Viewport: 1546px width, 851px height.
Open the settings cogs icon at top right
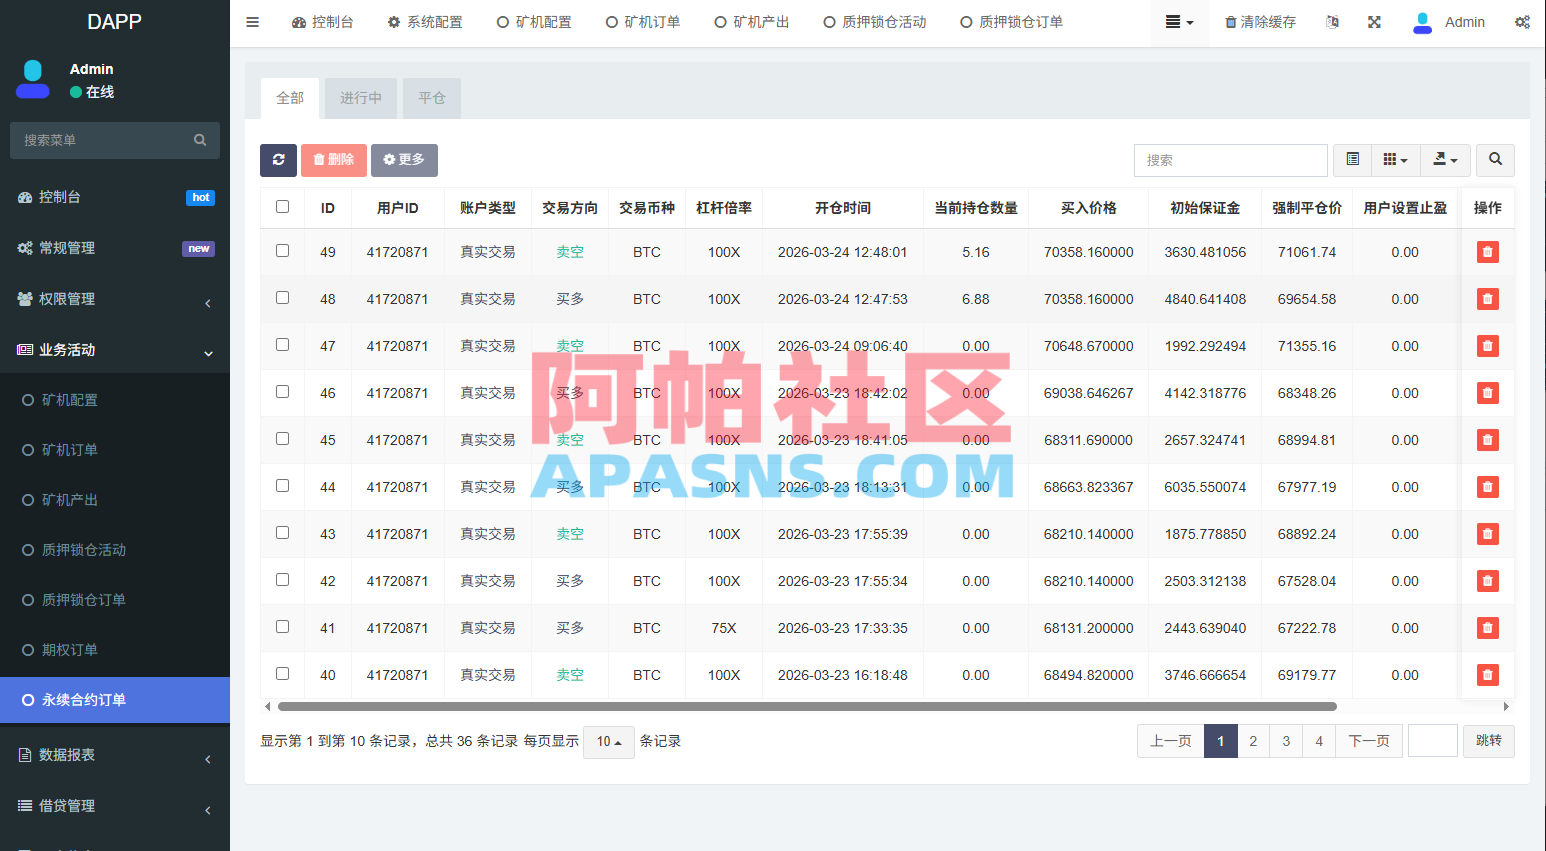(x=1522, y=22)
